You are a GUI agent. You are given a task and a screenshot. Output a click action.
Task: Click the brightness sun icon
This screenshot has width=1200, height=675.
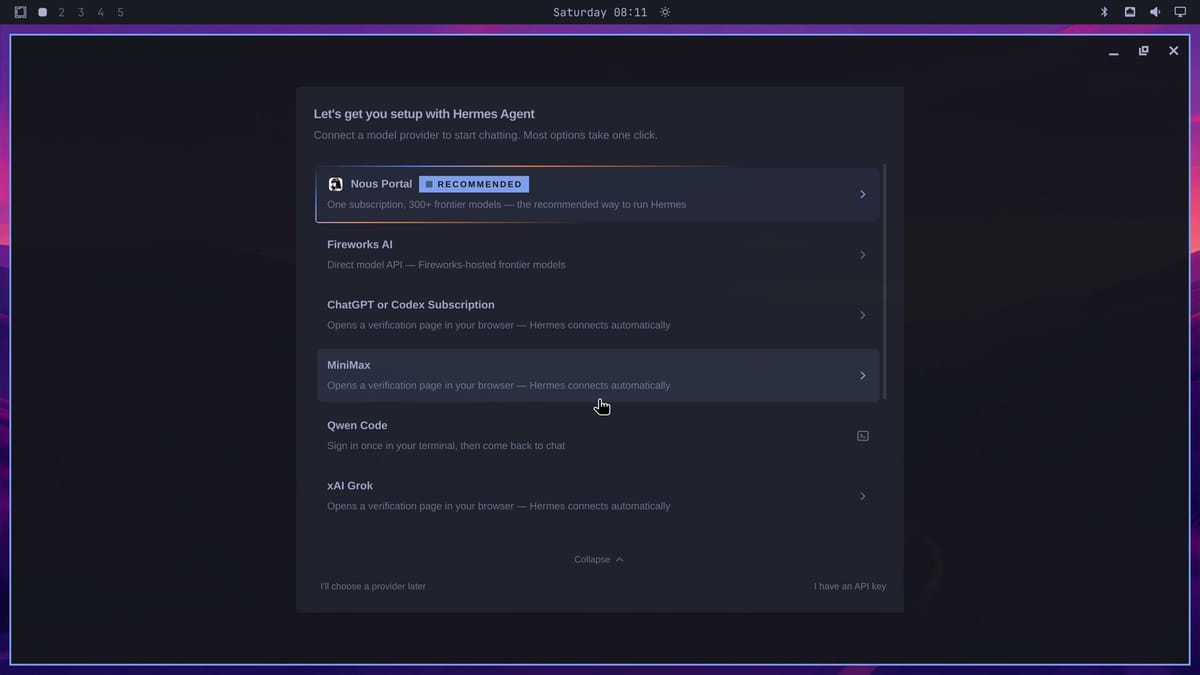pyautogui.click(x=665, y=12)
